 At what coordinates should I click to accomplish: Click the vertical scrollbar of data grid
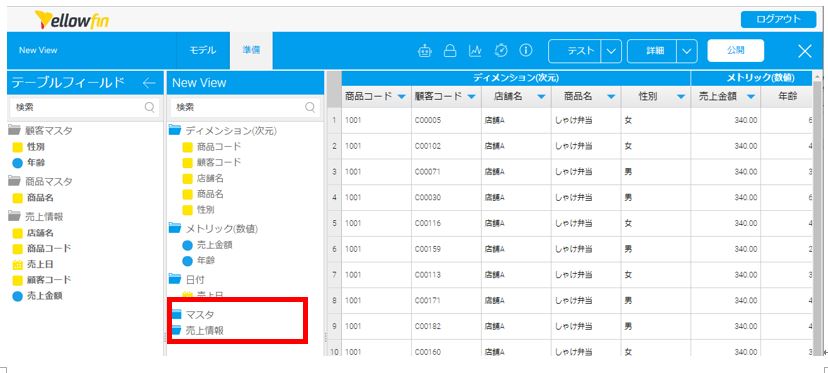817,214
